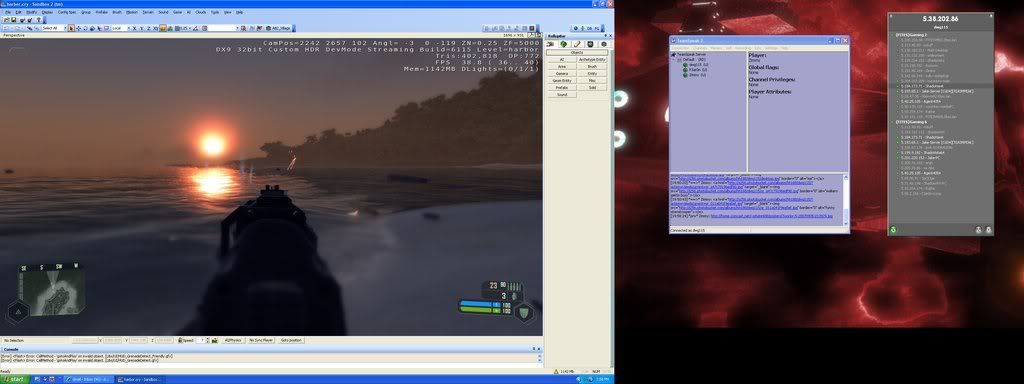
Task: Choose the rotate object tool icon
Action: 85,28
